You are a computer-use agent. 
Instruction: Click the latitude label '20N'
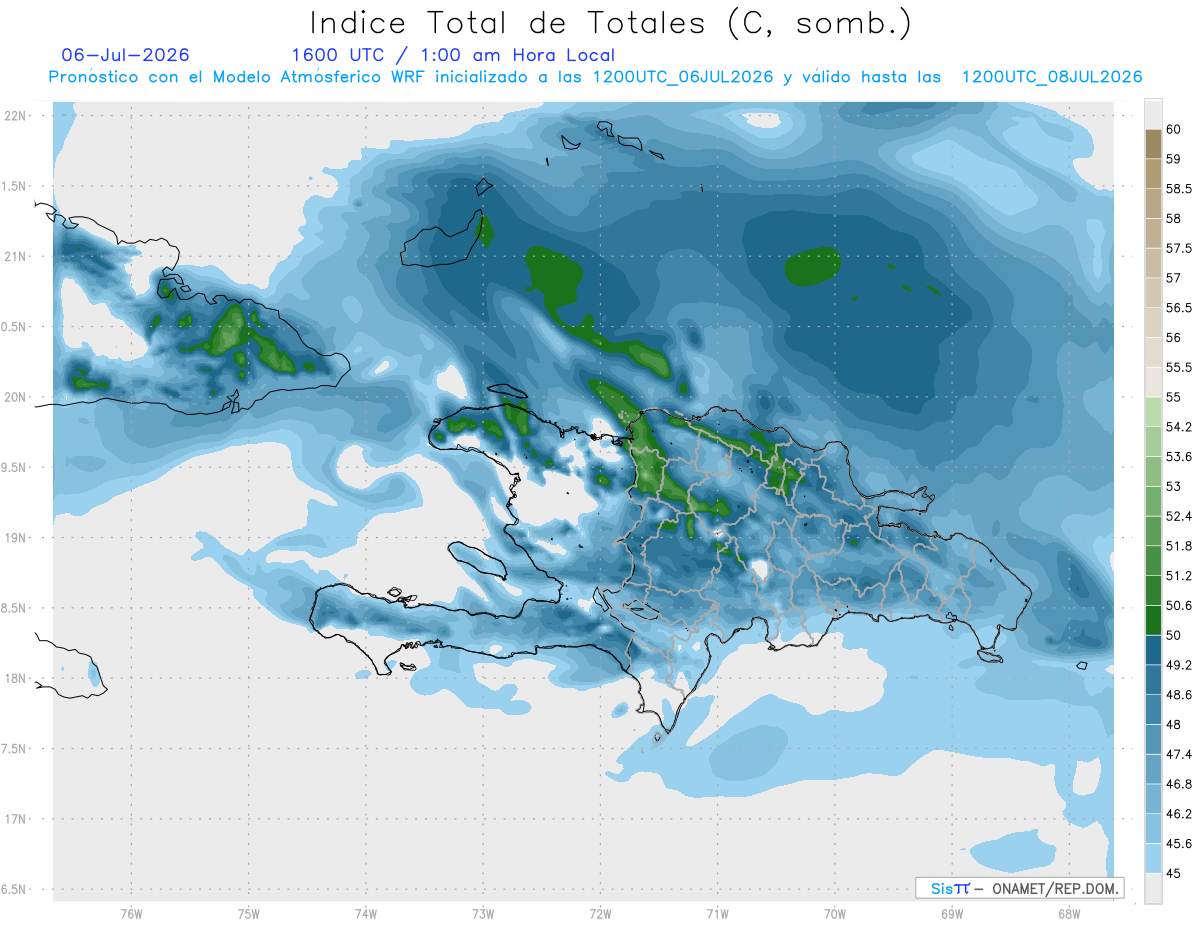click(15, 397)
